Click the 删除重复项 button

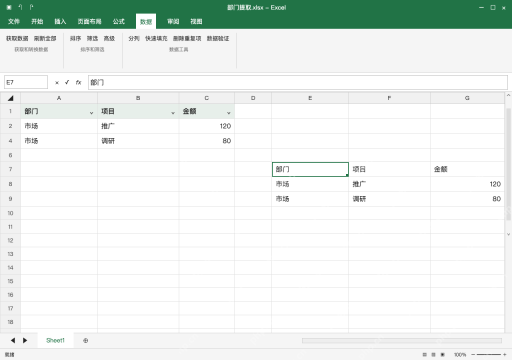[x=187, y=39]
